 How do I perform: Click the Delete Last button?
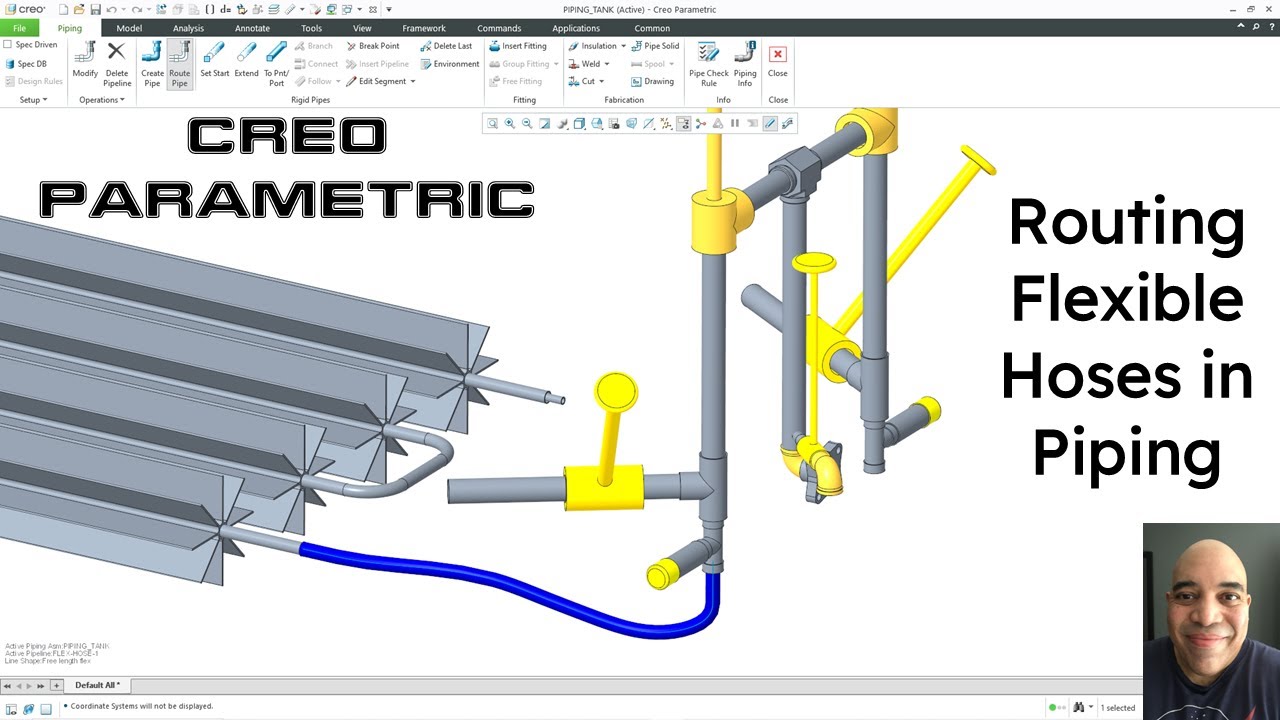click(446, 46)
